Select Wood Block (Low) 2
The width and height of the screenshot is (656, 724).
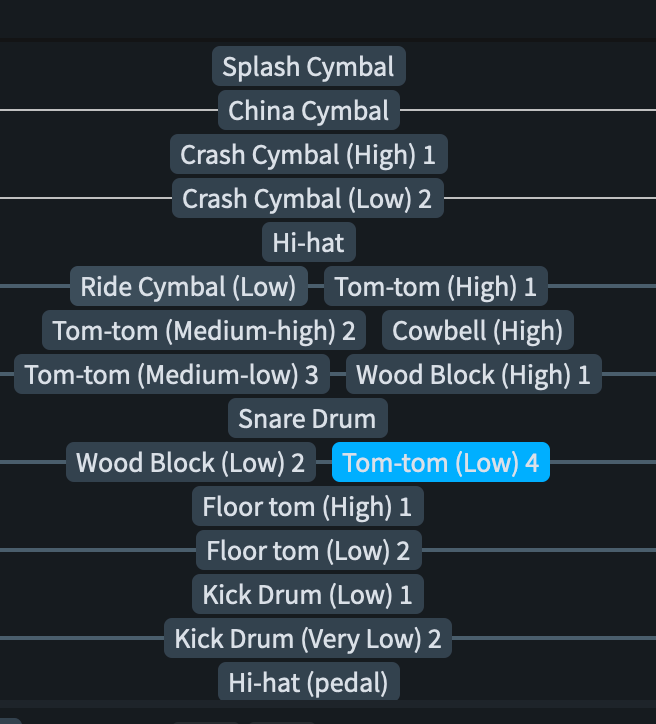tap(190, 463)
